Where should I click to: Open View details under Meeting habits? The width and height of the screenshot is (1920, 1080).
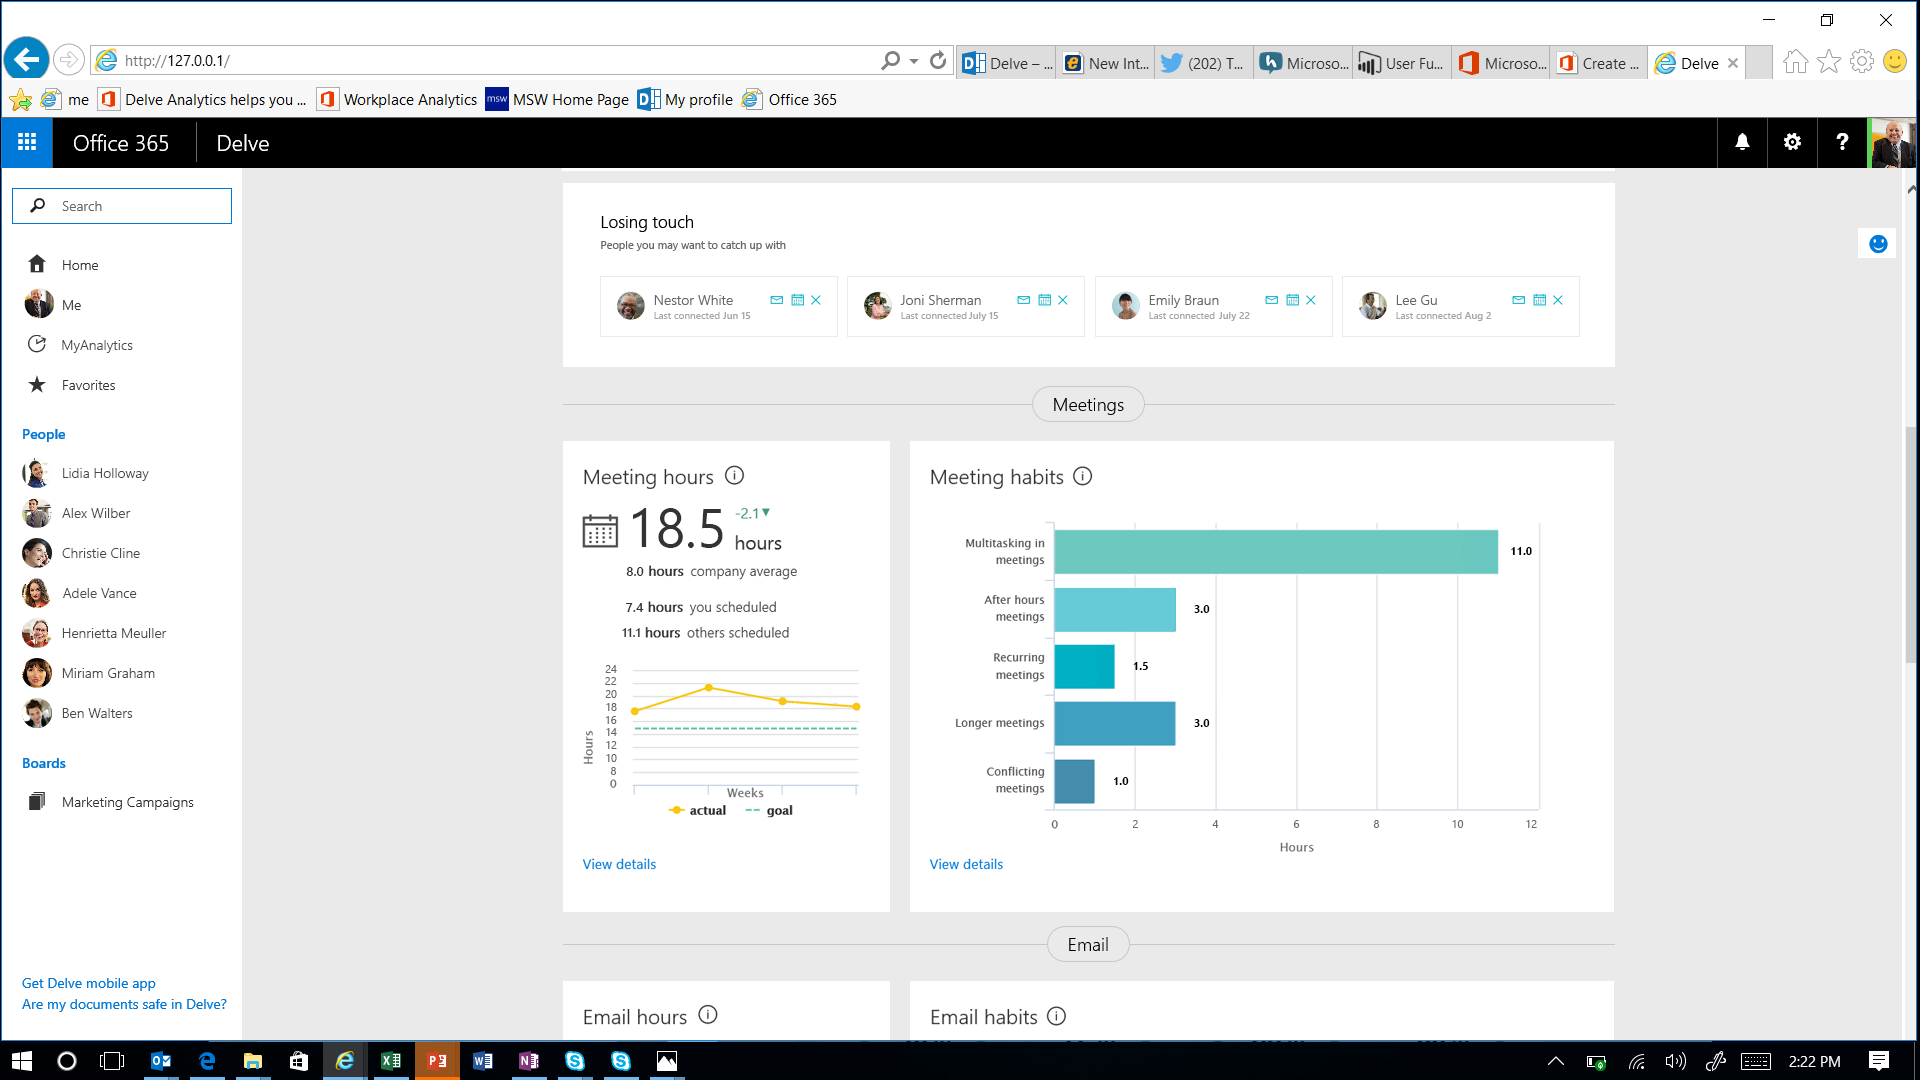pyautogui.click(x=966, y=864)
